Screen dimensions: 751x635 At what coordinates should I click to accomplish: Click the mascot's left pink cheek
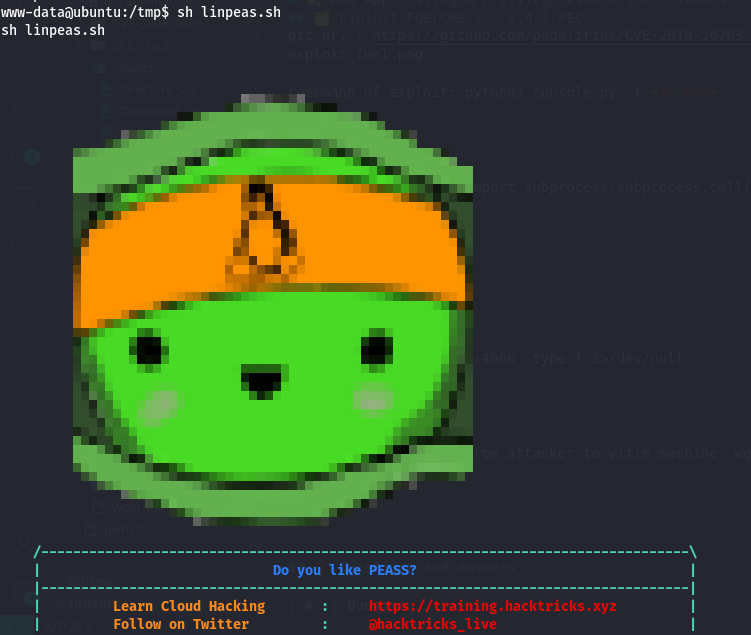coord(160,404)
